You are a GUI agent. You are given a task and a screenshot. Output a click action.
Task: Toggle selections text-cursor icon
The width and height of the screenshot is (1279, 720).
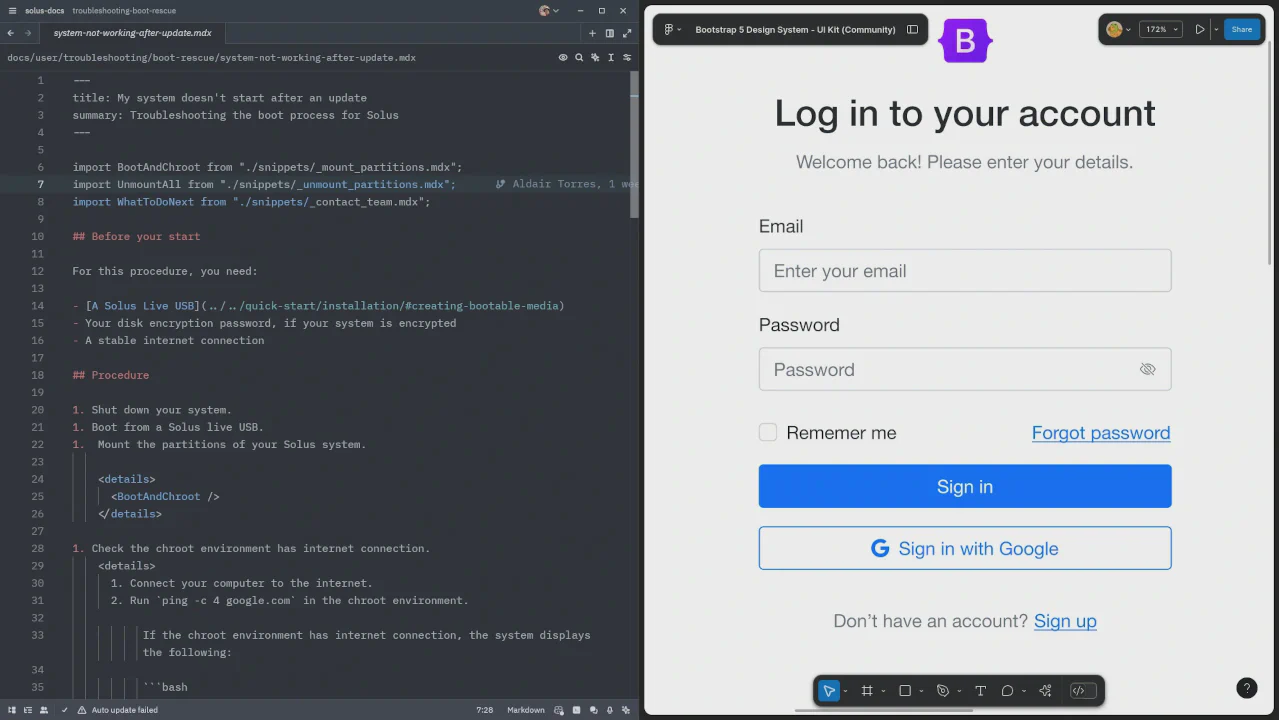[x=611, y=58]
